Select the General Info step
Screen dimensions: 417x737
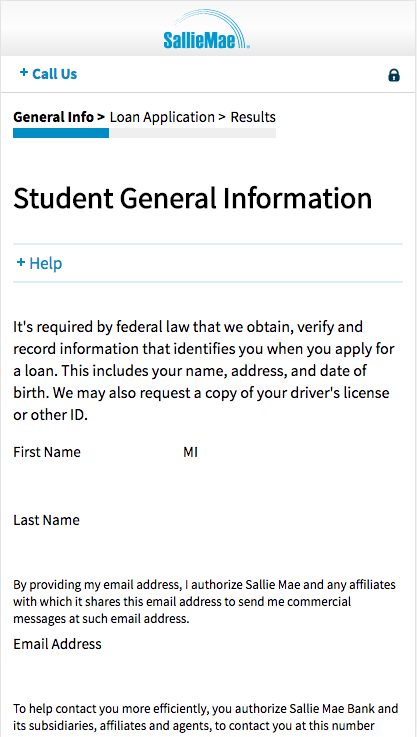pyautogui.click(x=53, y=117)
